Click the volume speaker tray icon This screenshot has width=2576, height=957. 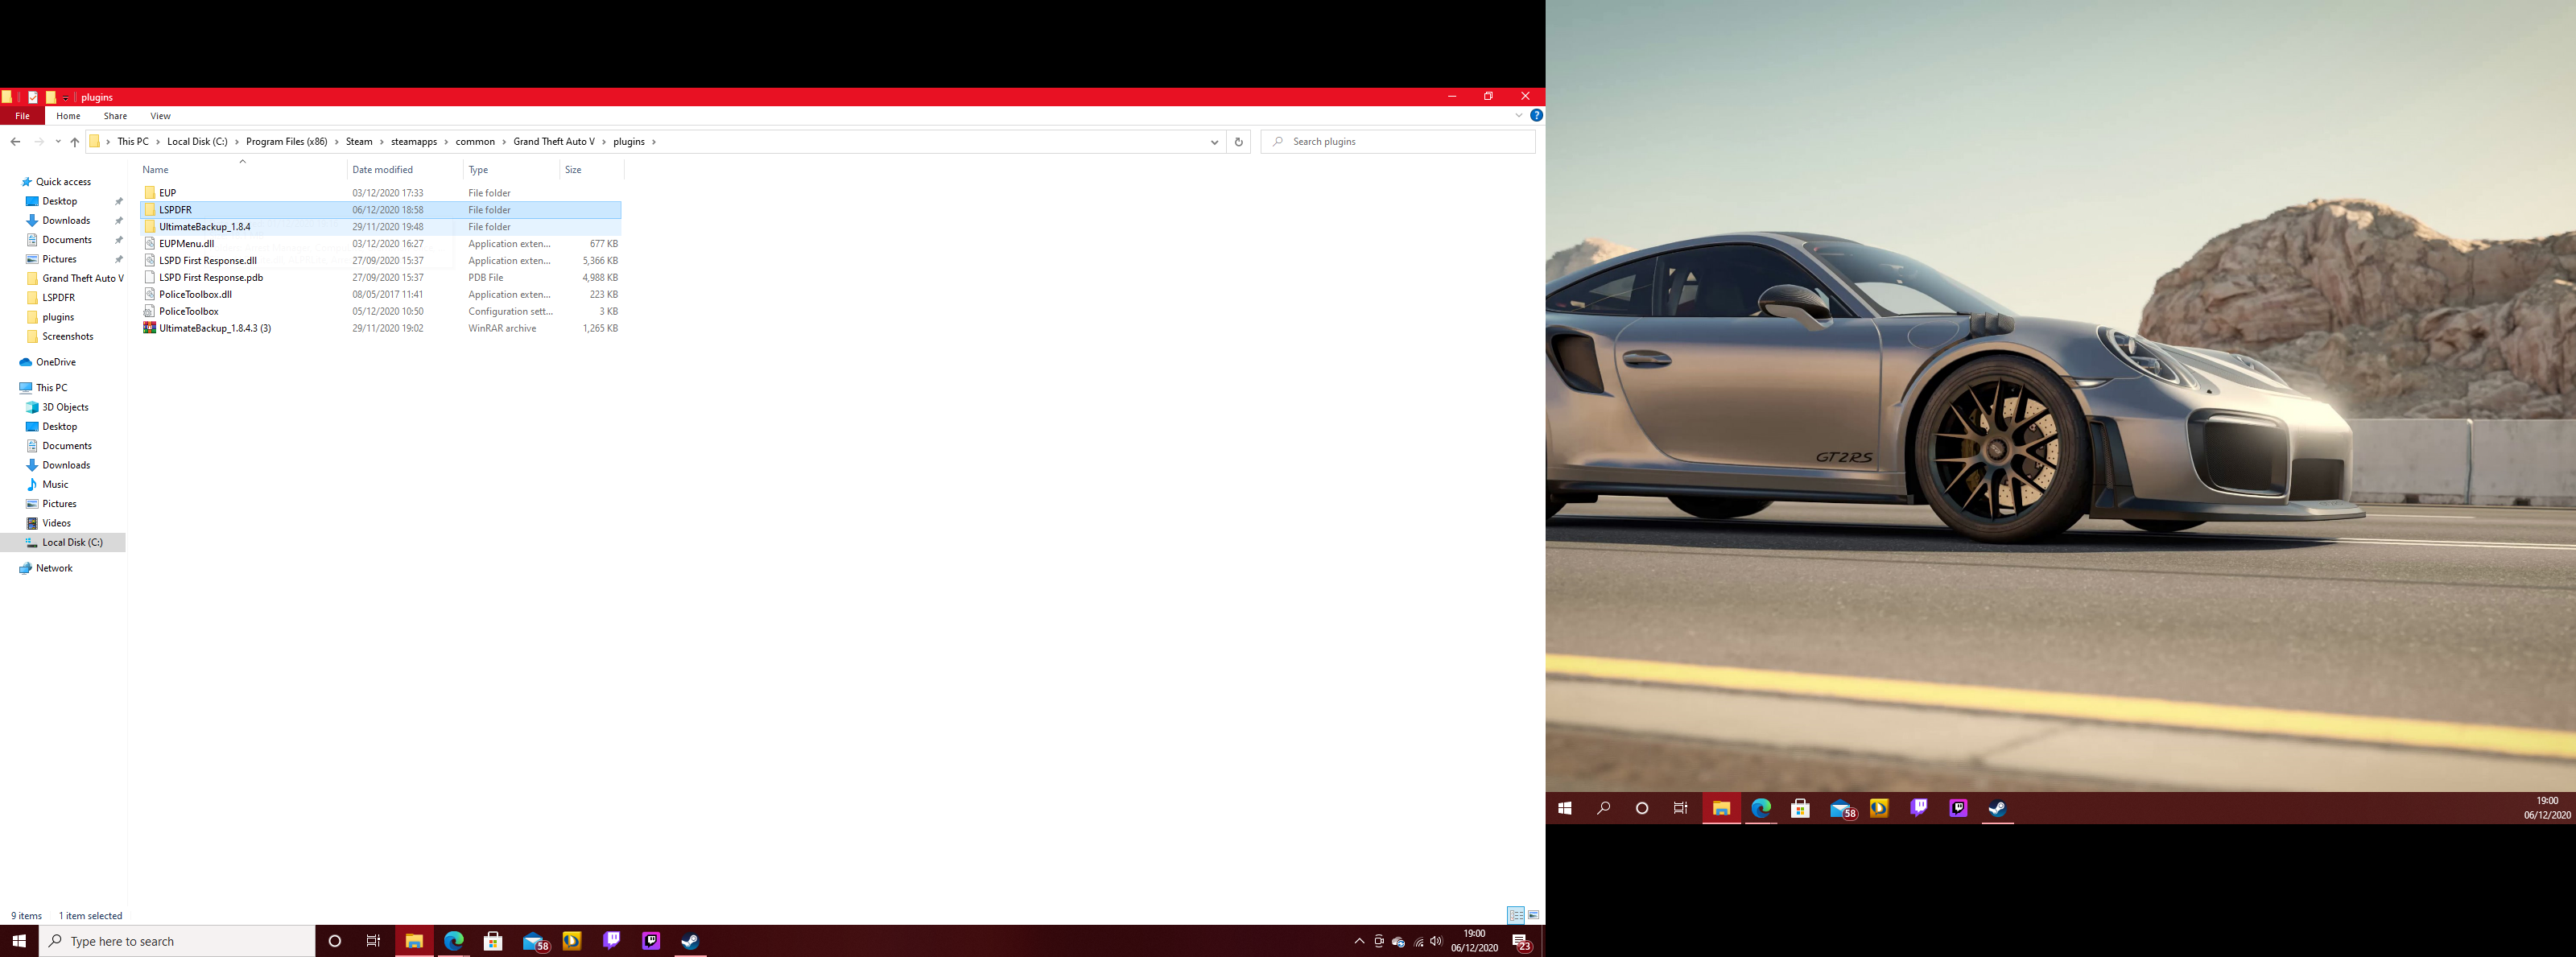(1436, 941)
